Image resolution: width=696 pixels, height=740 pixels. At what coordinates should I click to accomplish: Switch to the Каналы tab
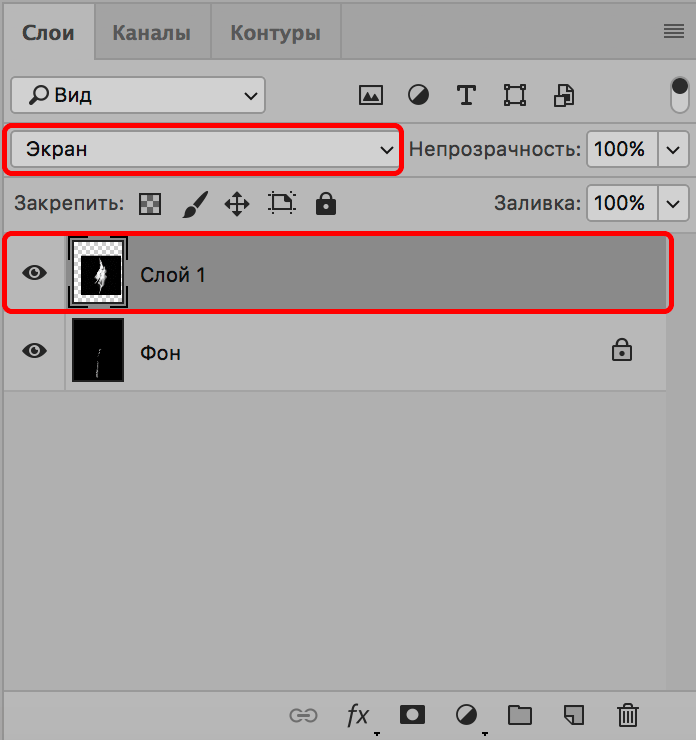tap(151, 33)
